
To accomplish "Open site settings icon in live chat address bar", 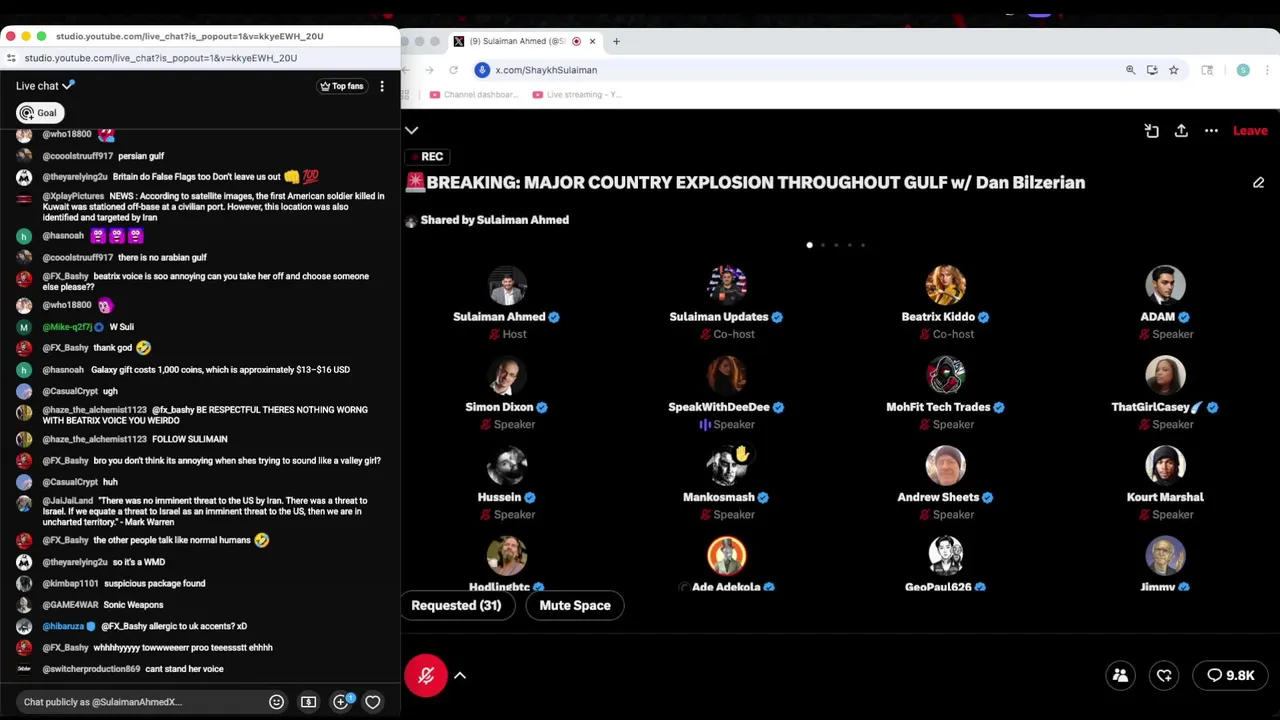I will [x=11, y=58].
